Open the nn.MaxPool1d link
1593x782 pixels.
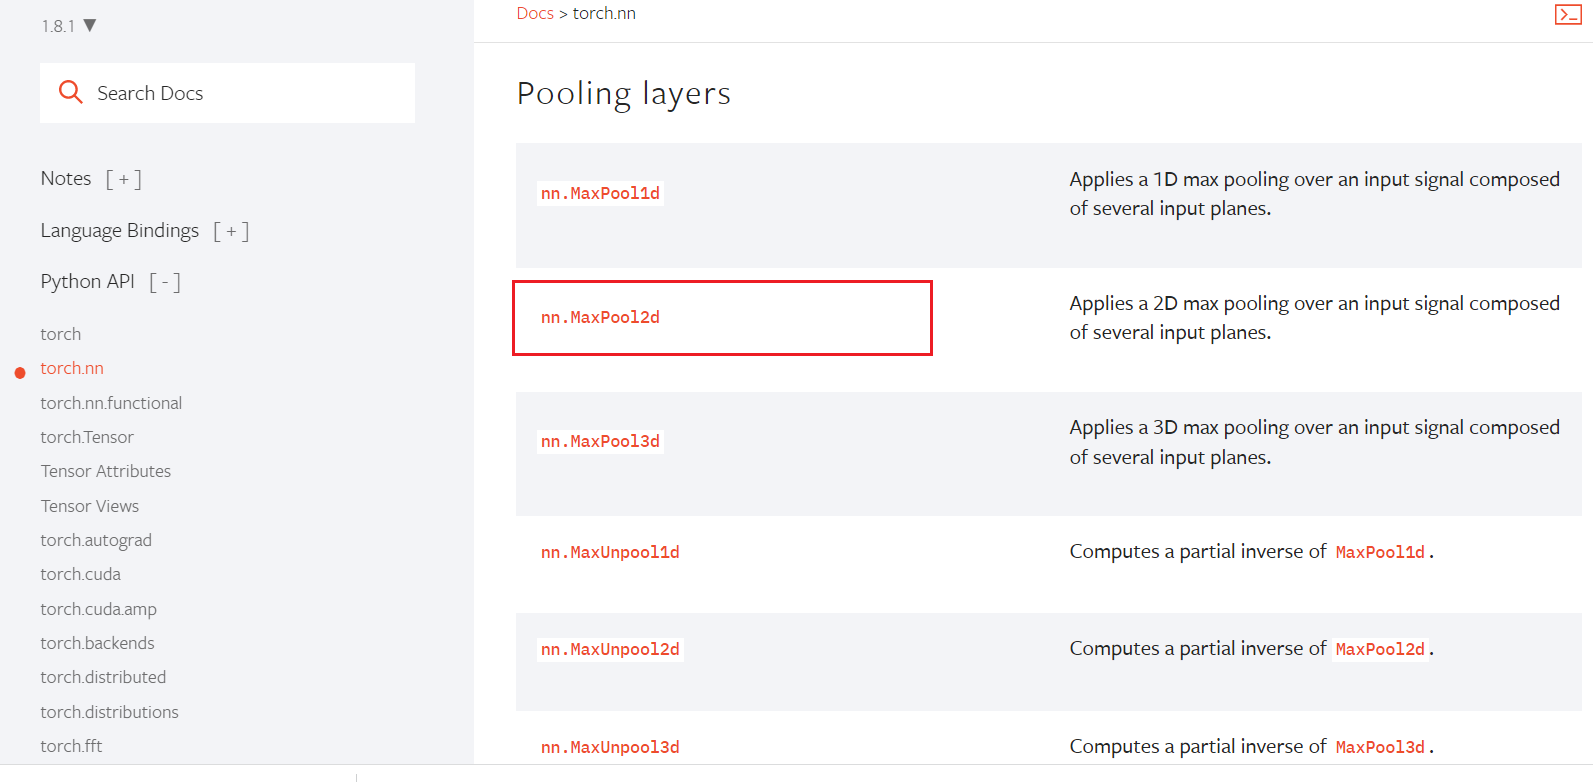pyautogui.click(x=600, y=193)
